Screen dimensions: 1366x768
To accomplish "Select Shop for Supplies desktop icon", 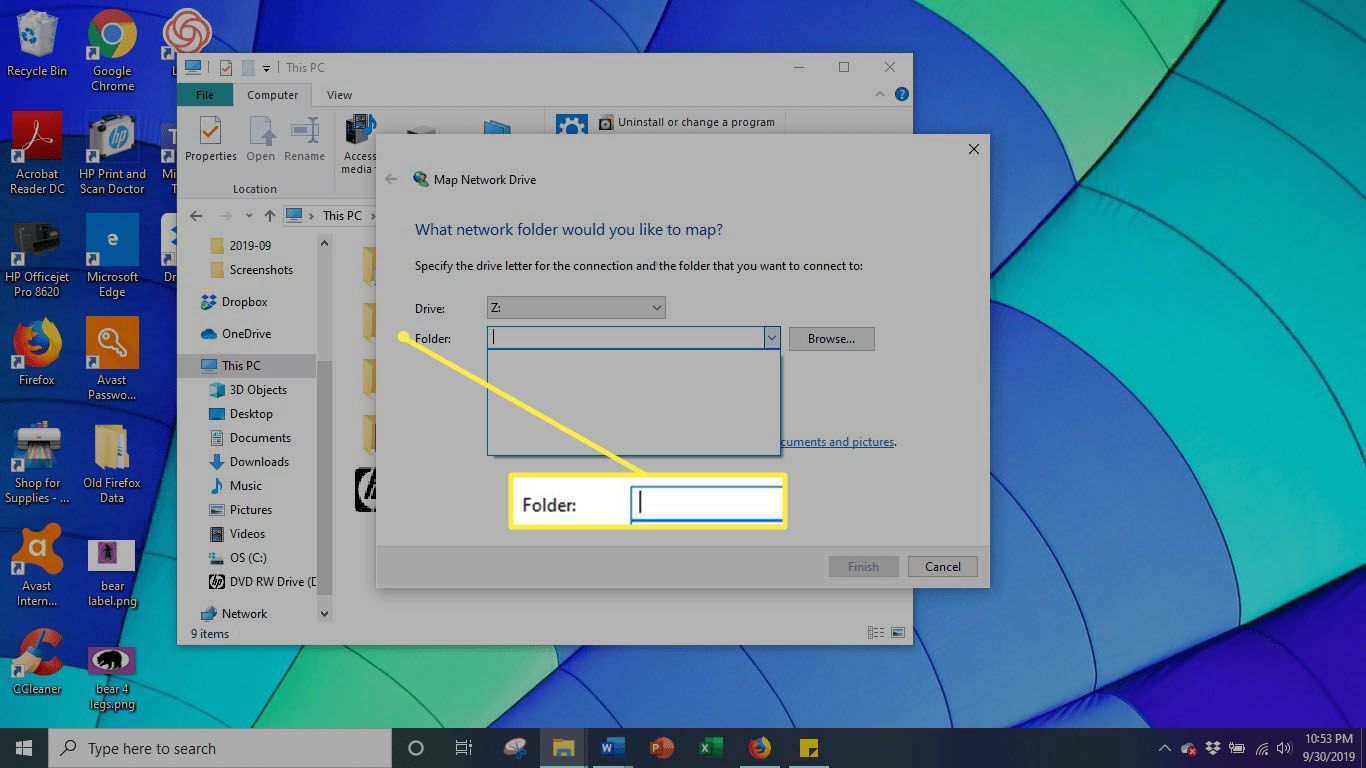I will [37, 463].
